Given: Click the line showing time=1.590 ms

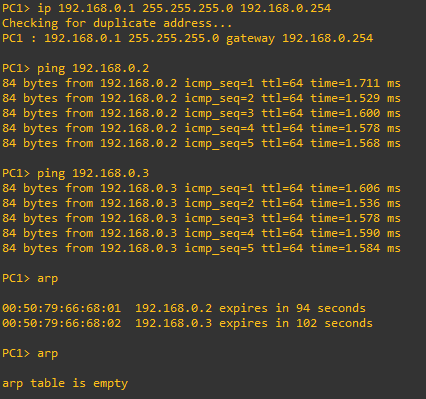Looking at the screenshot, I should click(x=201, y=233).
